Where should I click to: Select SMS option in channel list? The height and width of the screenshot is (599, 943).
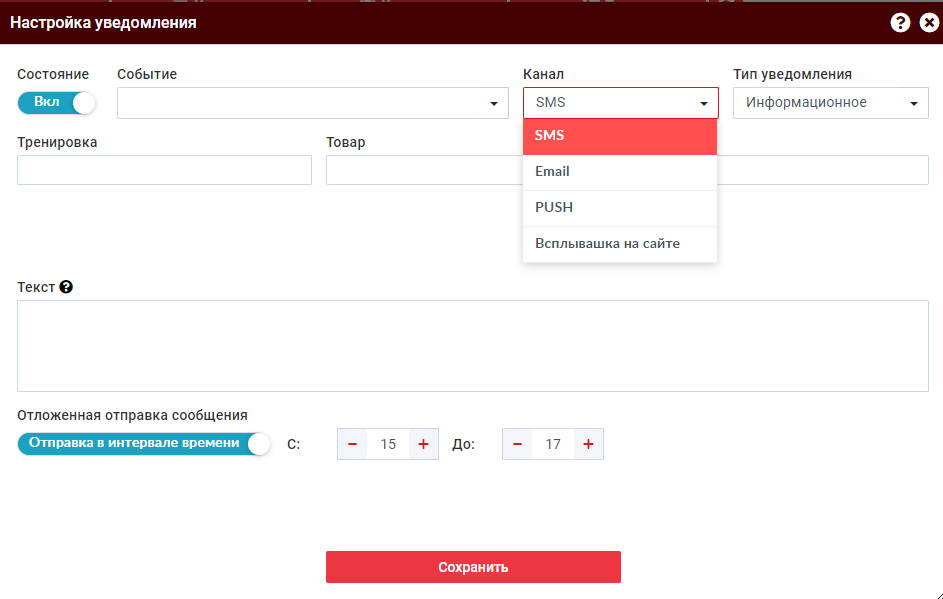[x=620, y=136]
